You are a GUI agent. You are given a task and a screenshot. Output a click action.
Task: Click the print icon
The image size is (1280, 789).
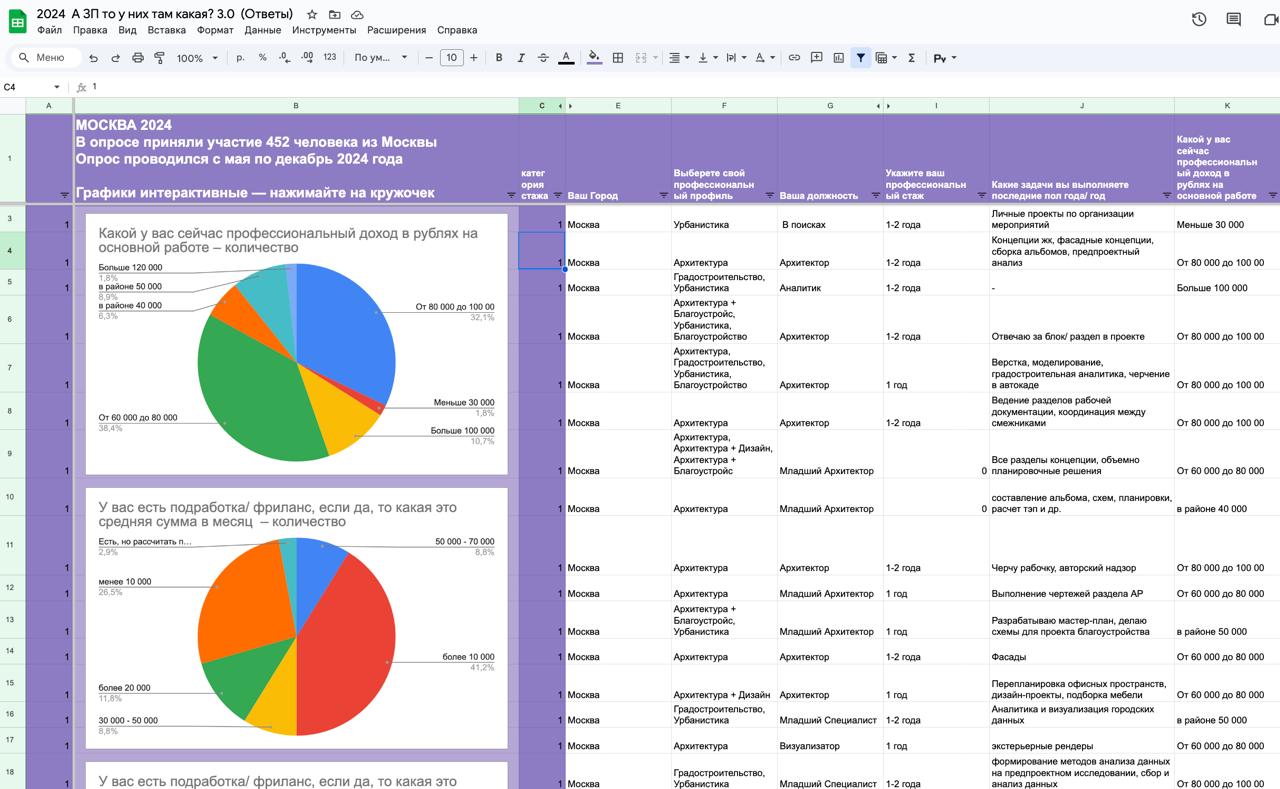138,58
